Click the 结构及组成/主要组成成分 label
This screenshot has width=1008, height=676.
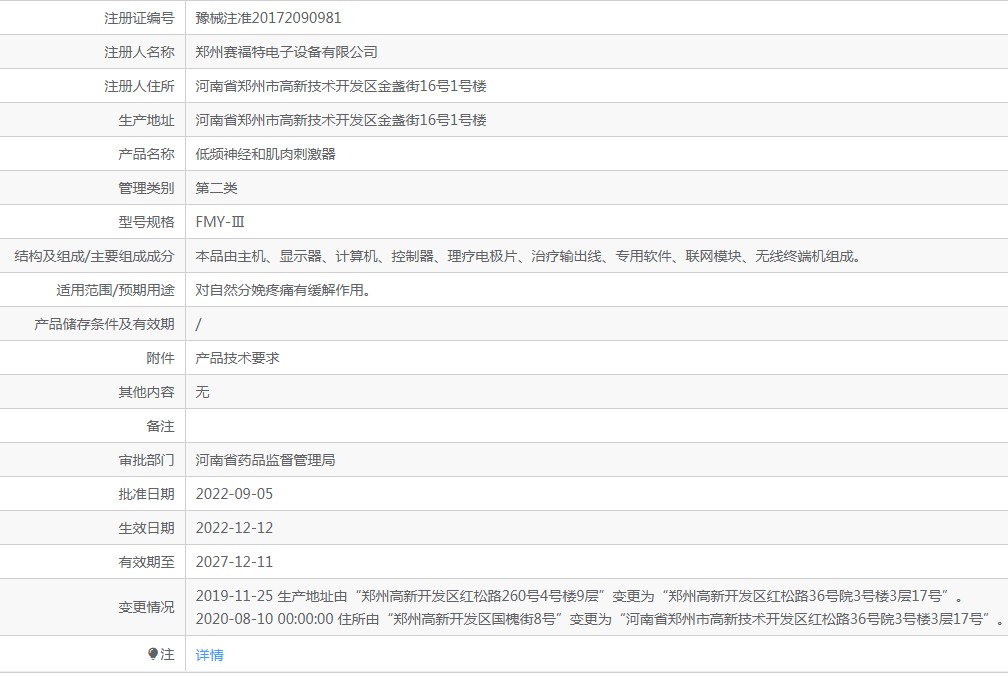pyautogui.click(x=94, y=256)
